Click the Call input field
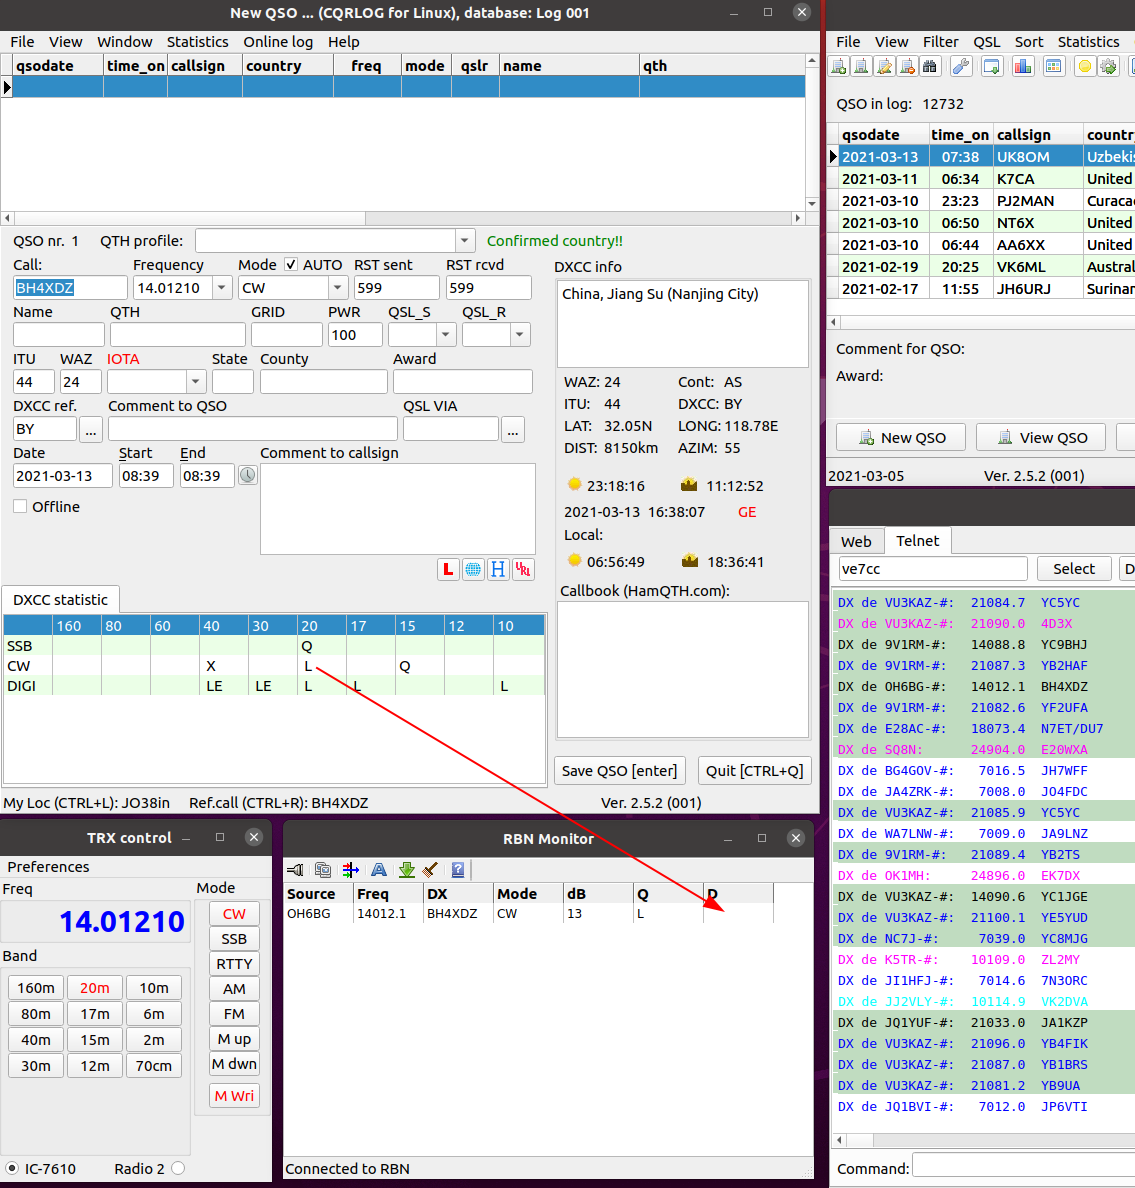Image resolution: width=1135 pixels, height=1188 pixels. coord(70,288)
